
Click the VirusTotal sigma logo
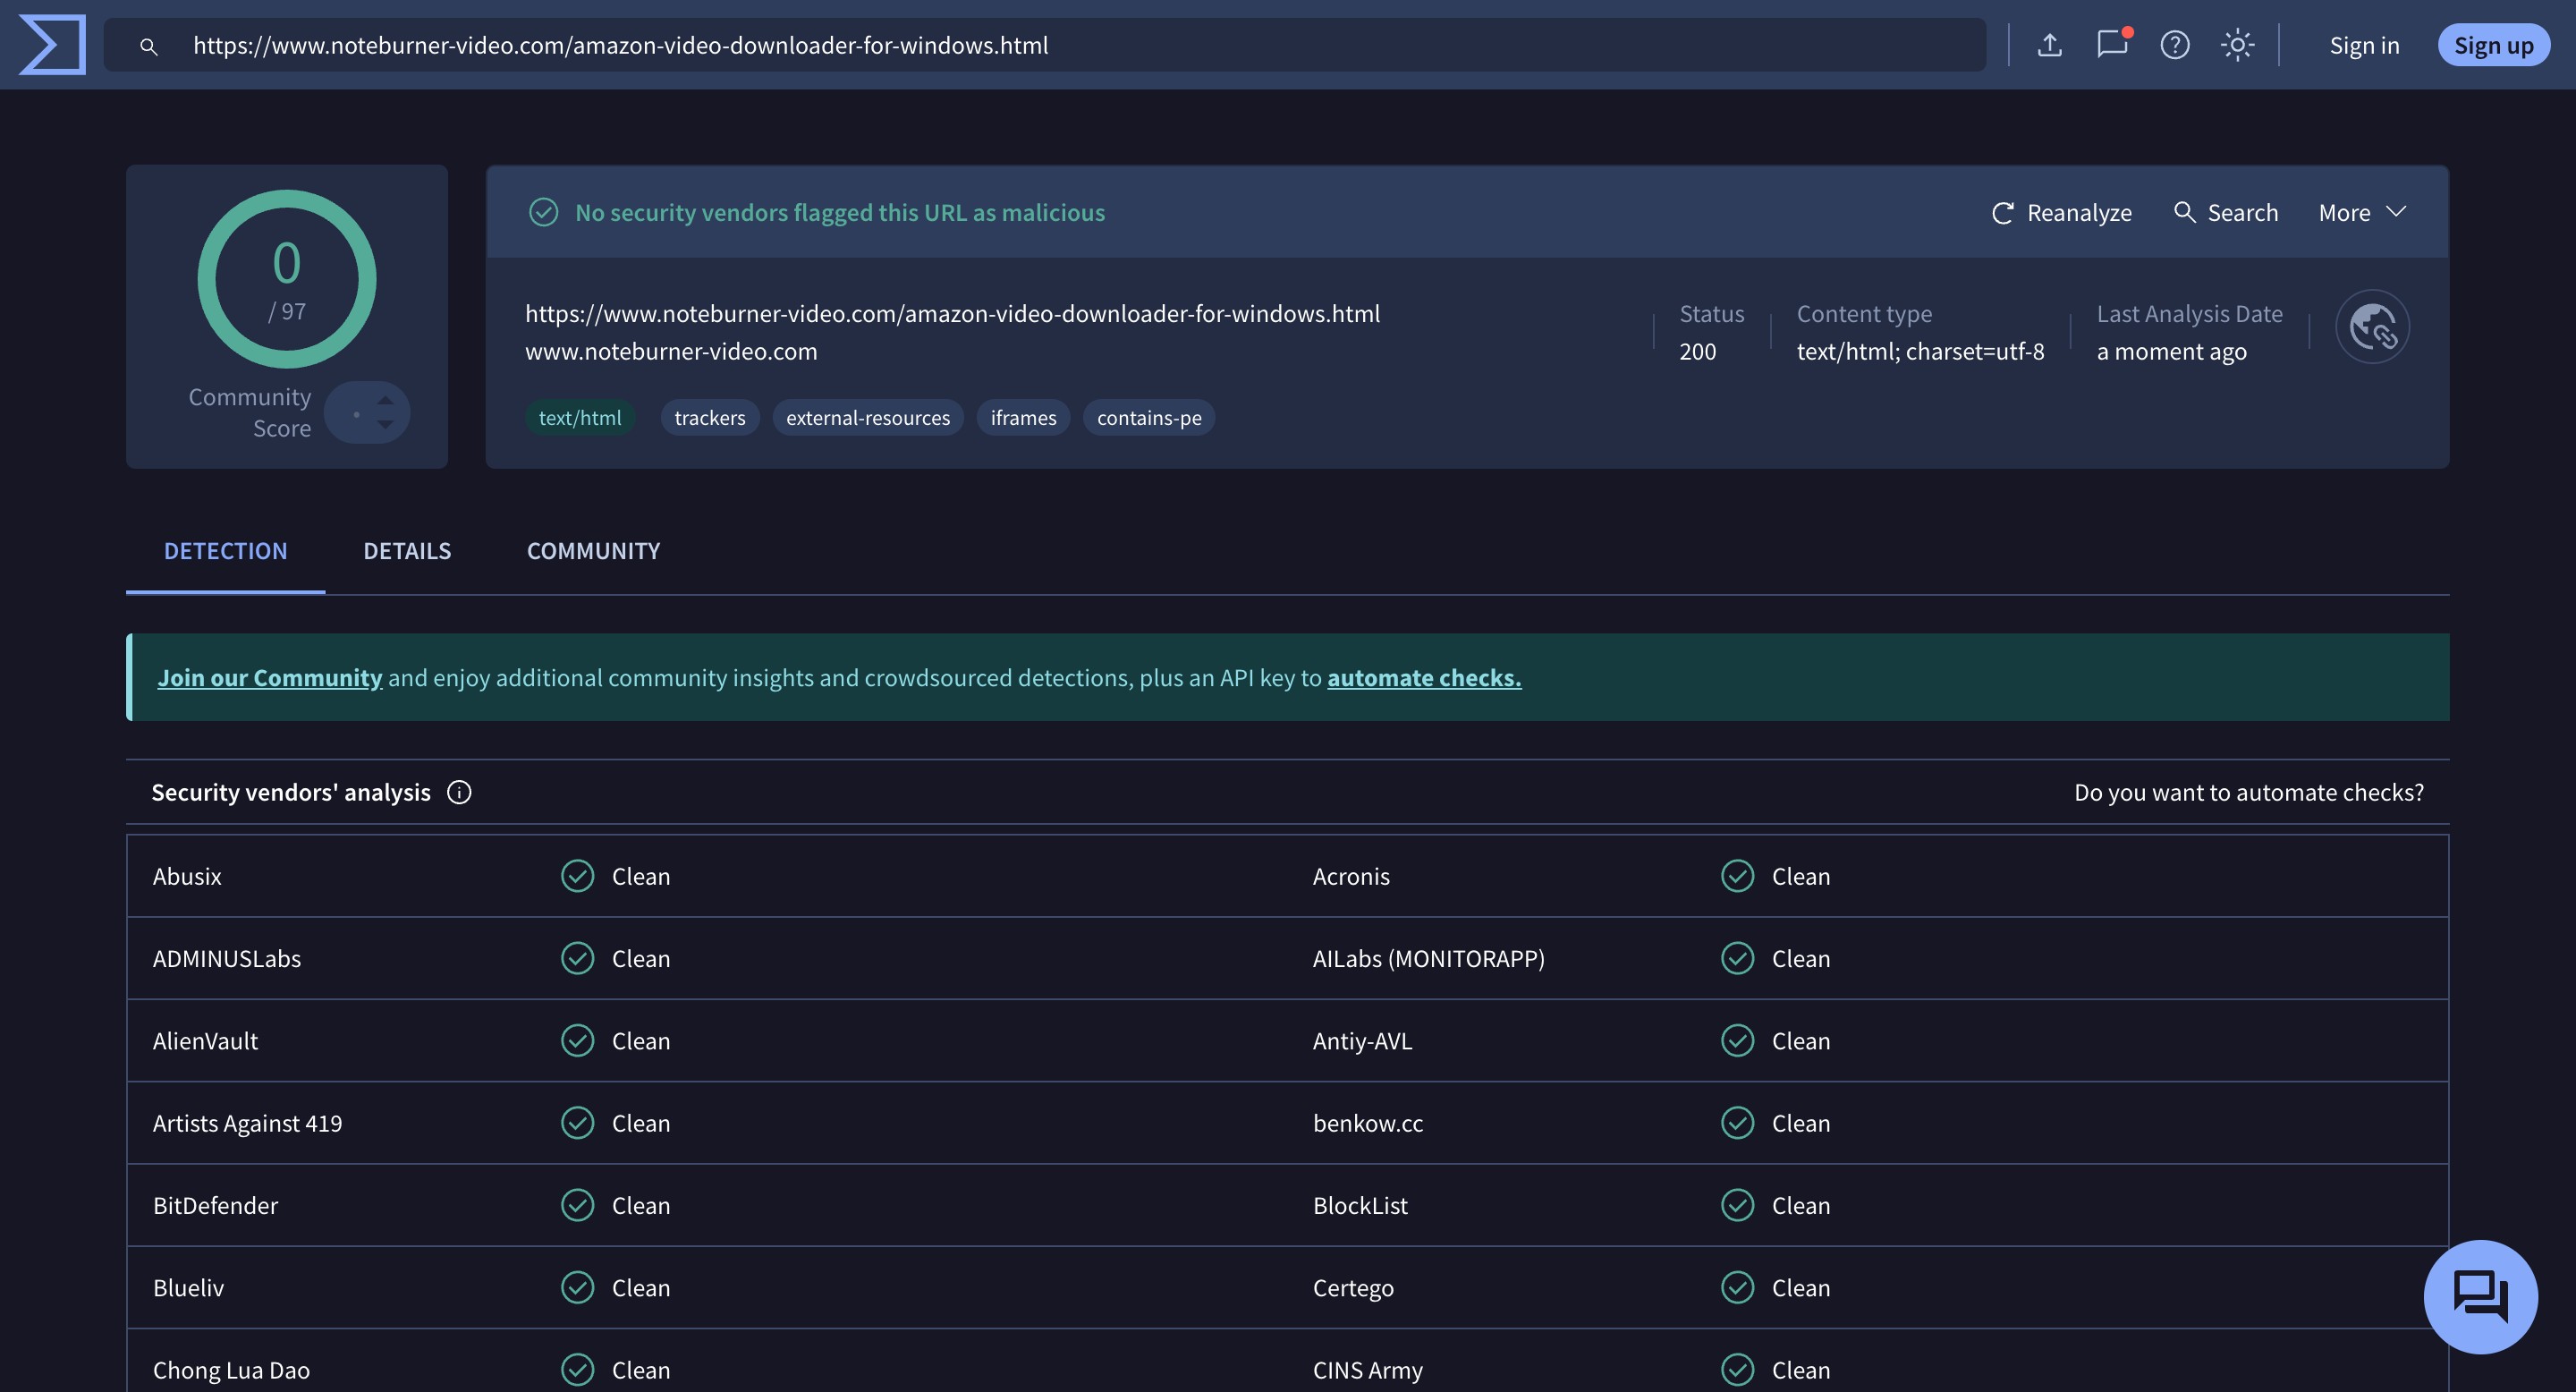52,45
